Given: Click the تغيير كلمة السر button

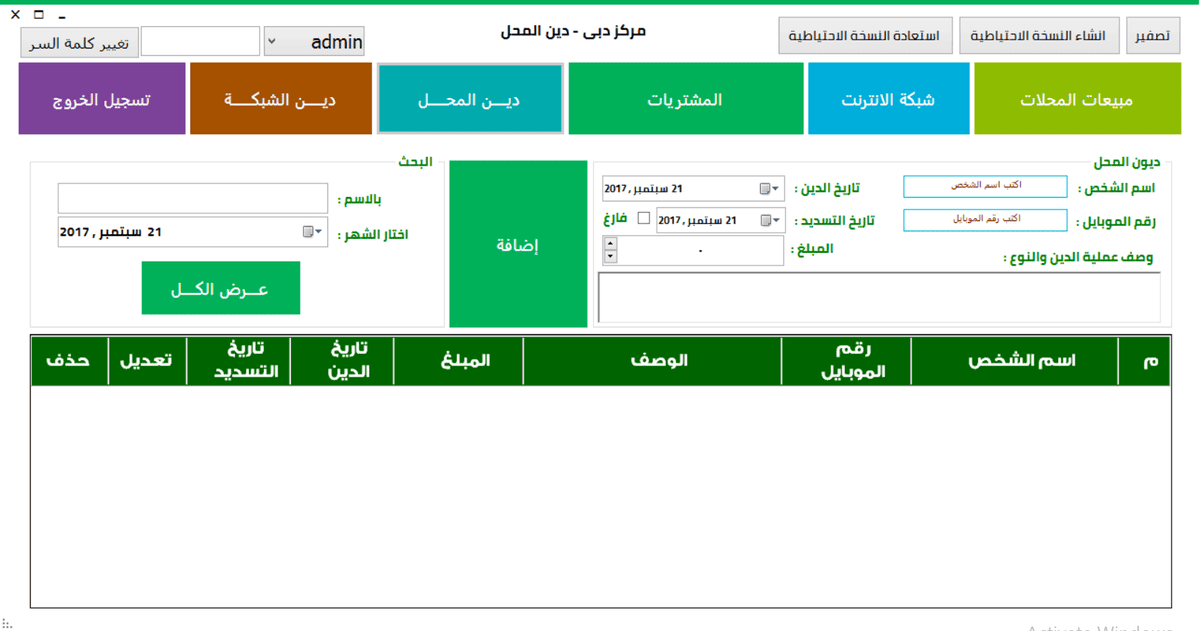Looking at the screenshot, I should tap(79, 43).
